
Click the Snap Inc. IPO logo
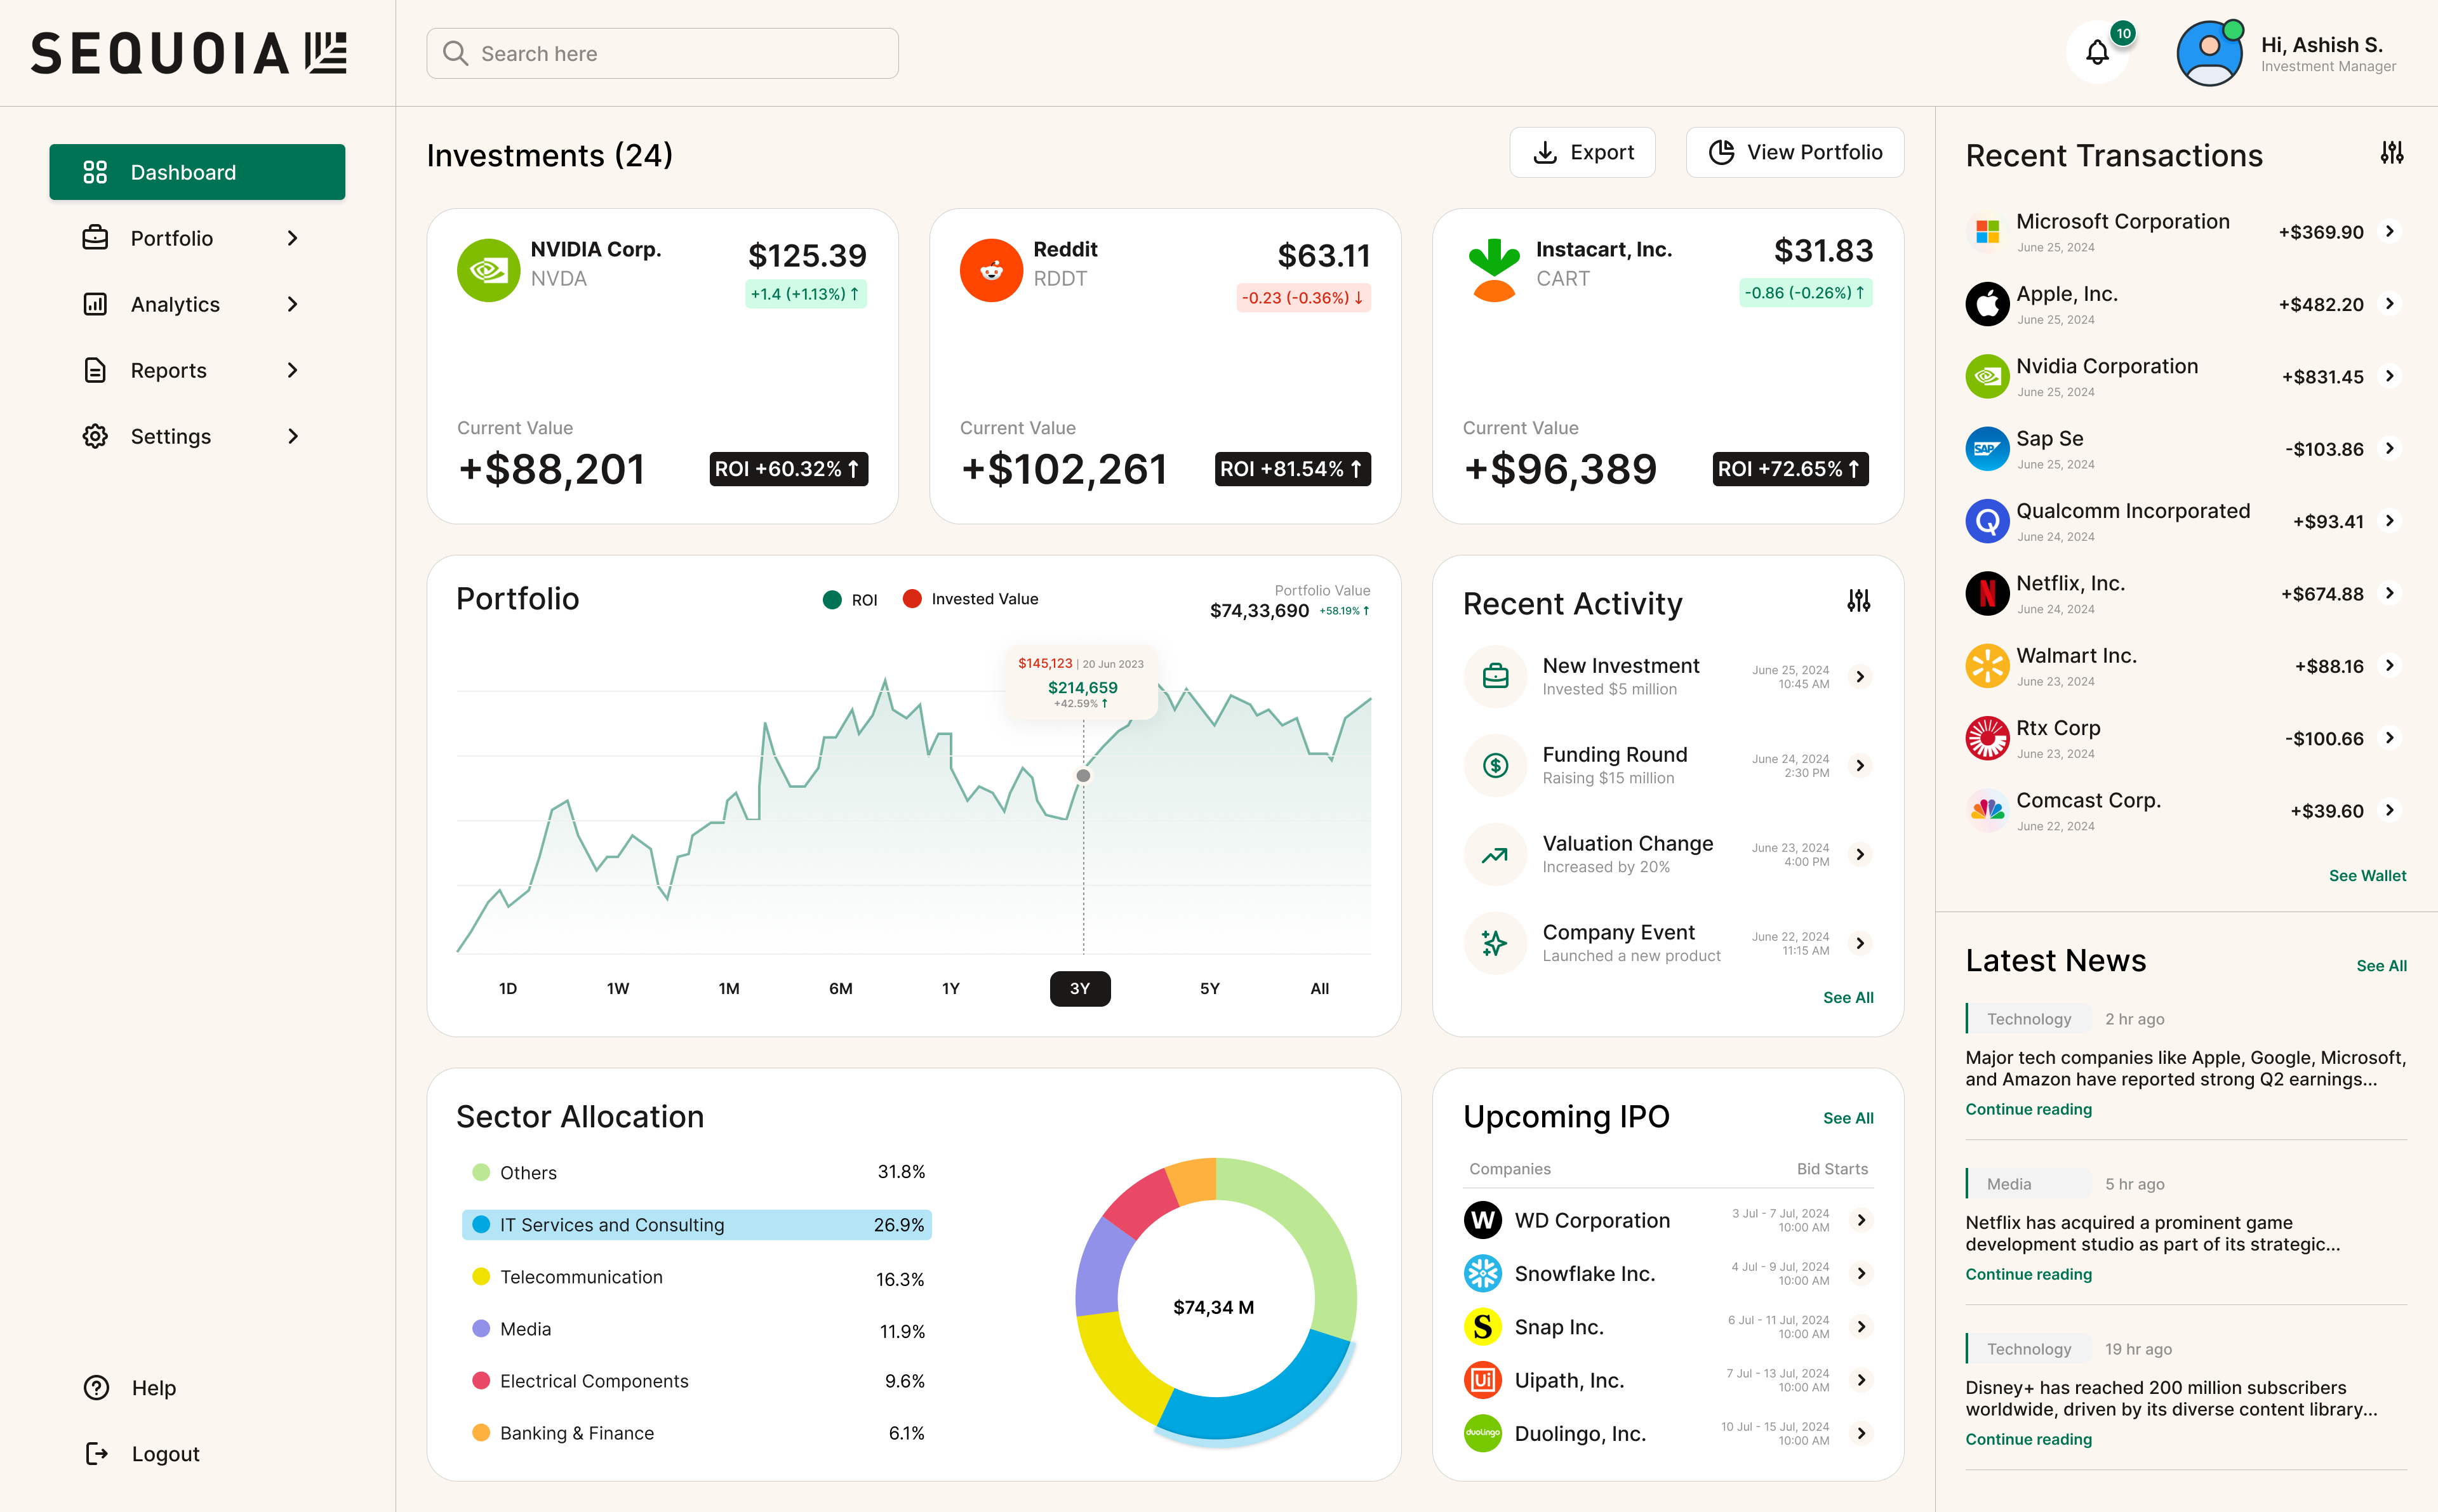tap(1483, 1327)
